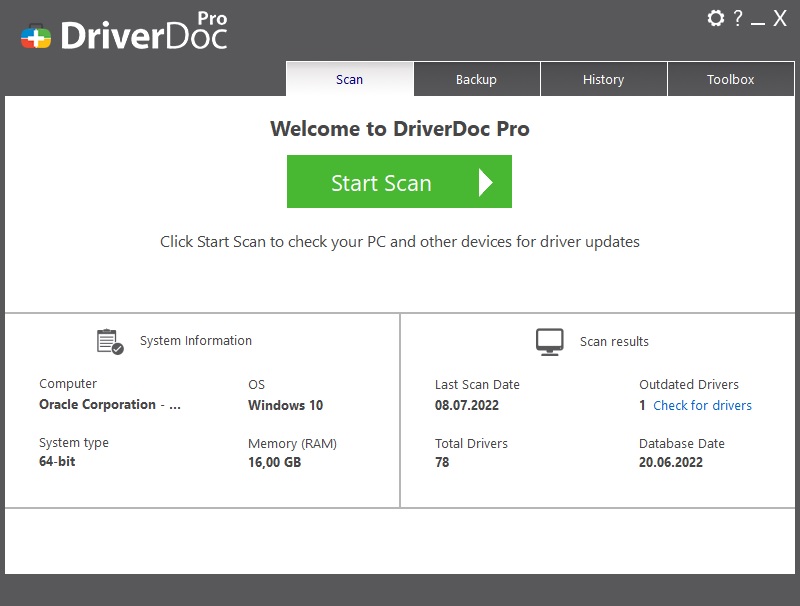
Task: Close the DriverDoc window with X
Action: coord(780,18)
